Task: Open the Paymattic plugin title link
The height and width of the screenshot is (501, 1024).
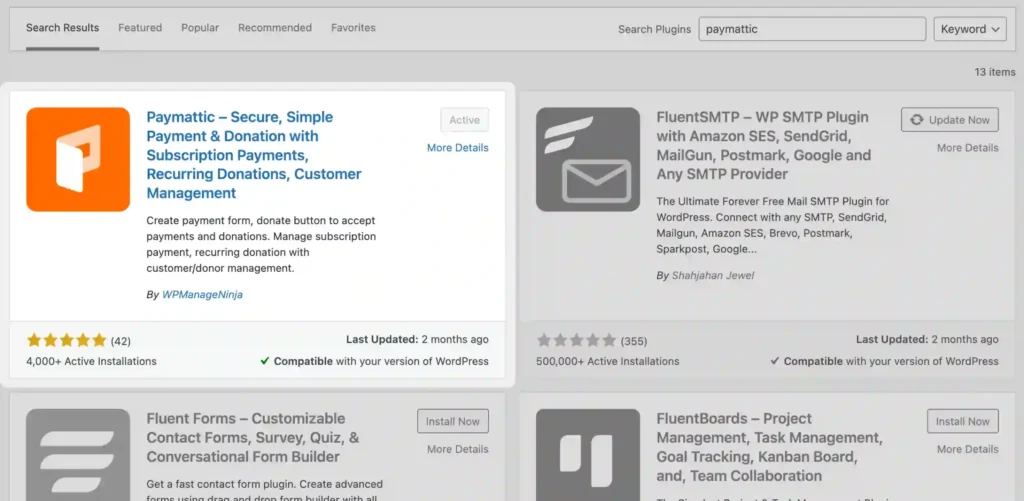Action: click(254, 155)
